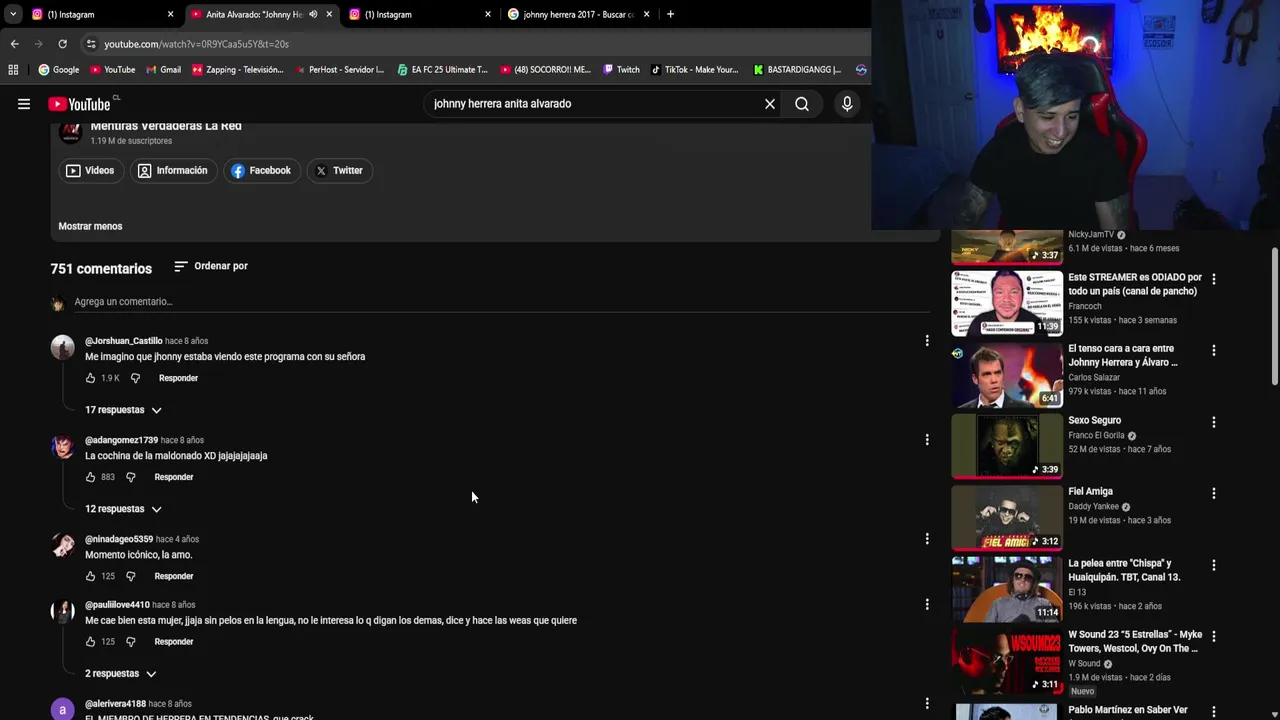Like the comment by @adangomez1739

pyautogui.click(x=90, y=477)
